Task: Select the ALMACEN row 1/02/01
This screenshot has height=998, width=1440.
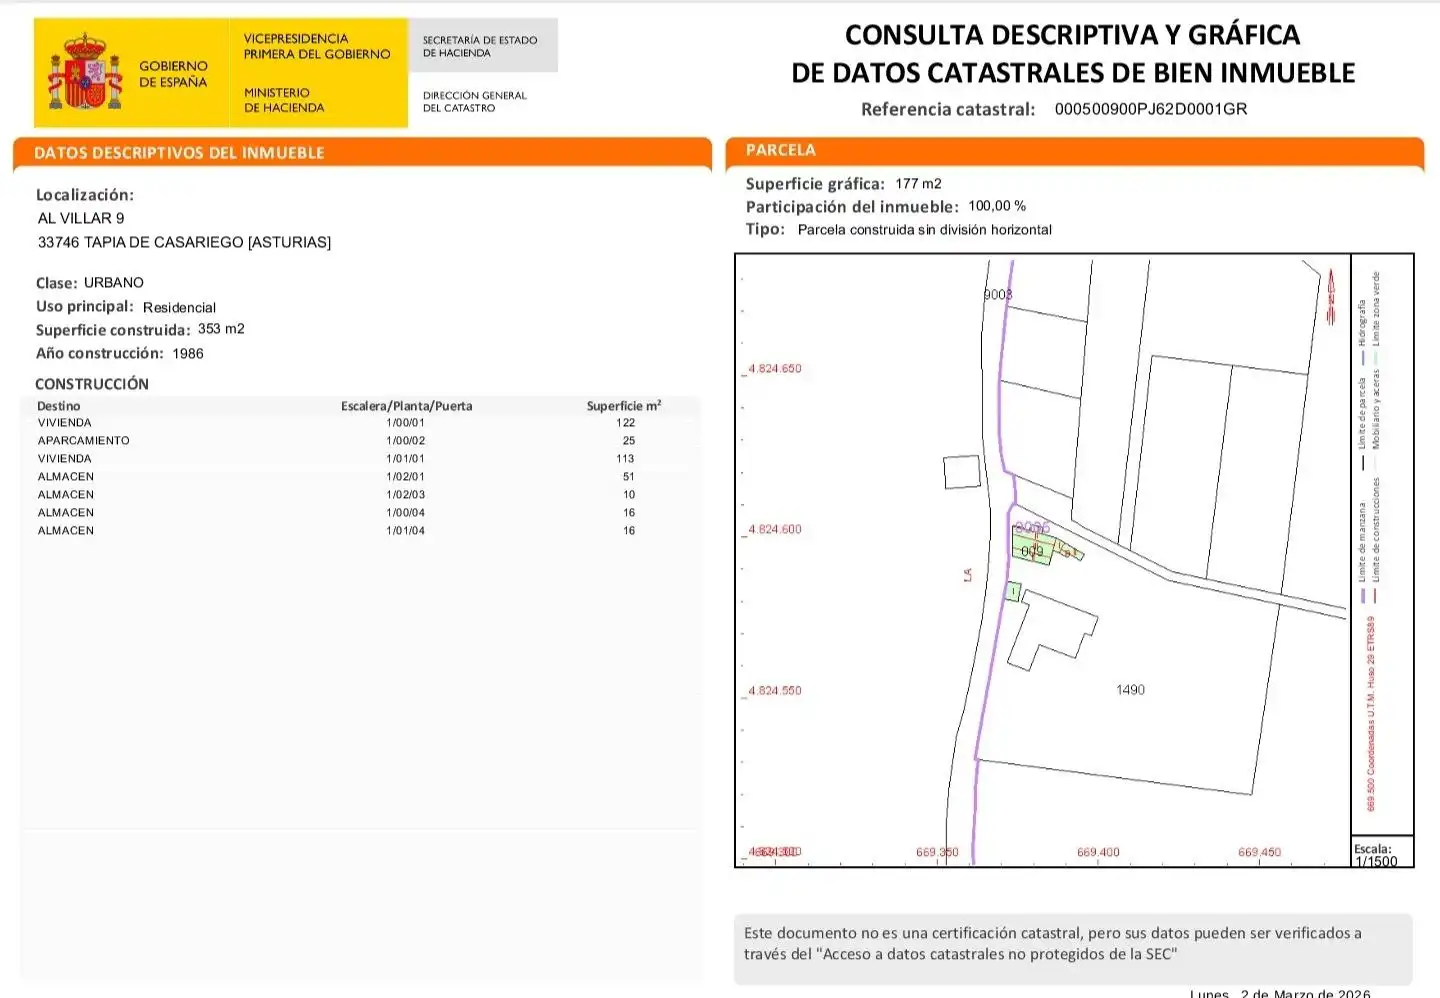Action: coord(360,477)
